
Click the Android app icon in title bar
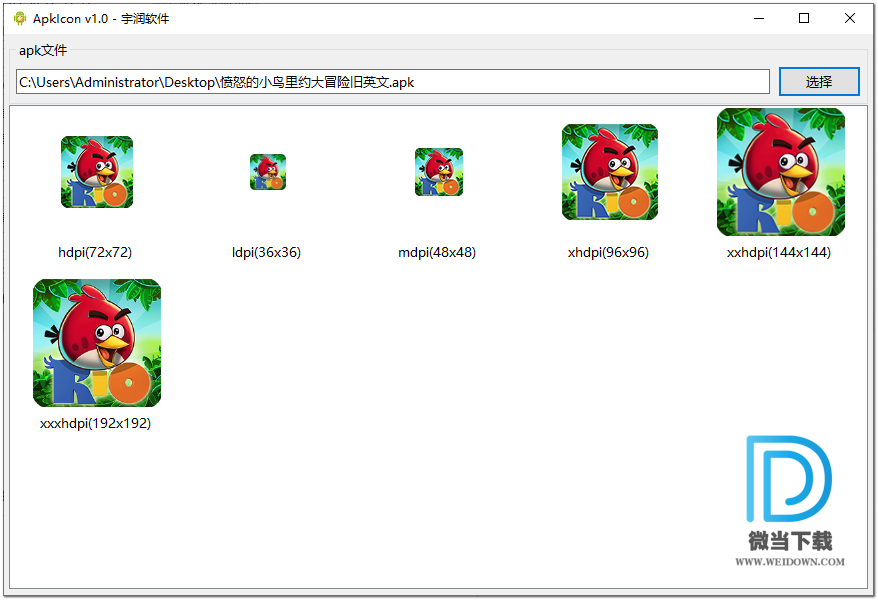tap(19, 18)
